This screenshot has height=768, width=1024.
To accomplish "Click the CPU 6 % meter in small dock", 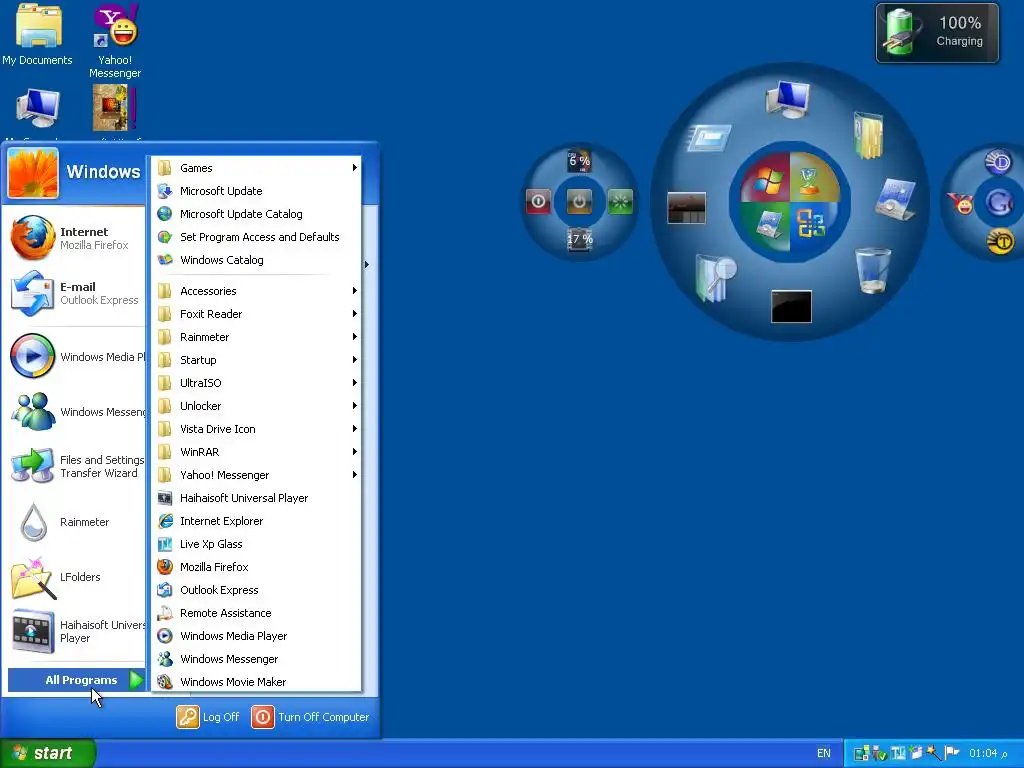I will (579, 161).
